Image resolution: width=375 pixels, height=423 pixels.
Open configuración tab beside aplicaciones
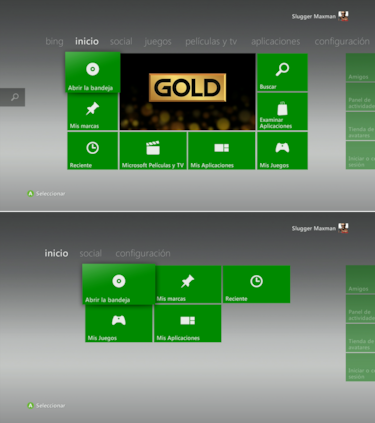tap(342, 42)
